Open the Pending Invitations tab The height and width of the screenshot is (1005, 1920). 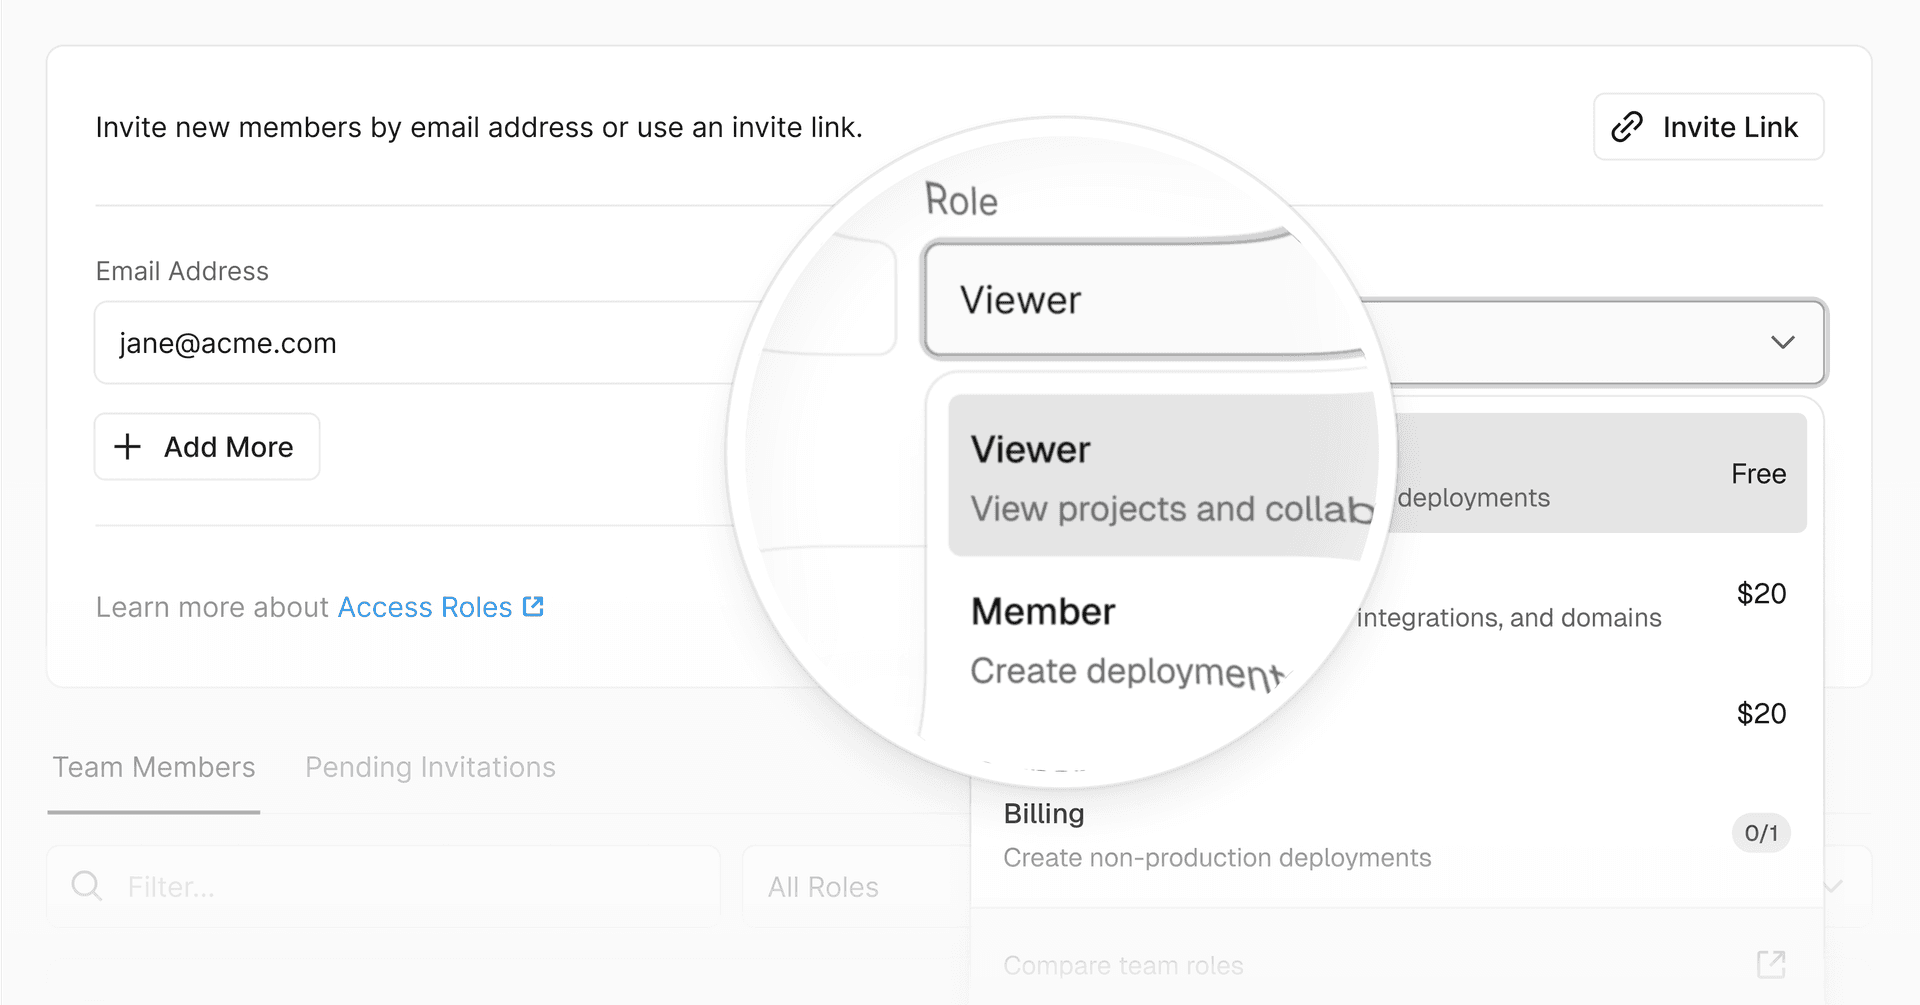430,767
